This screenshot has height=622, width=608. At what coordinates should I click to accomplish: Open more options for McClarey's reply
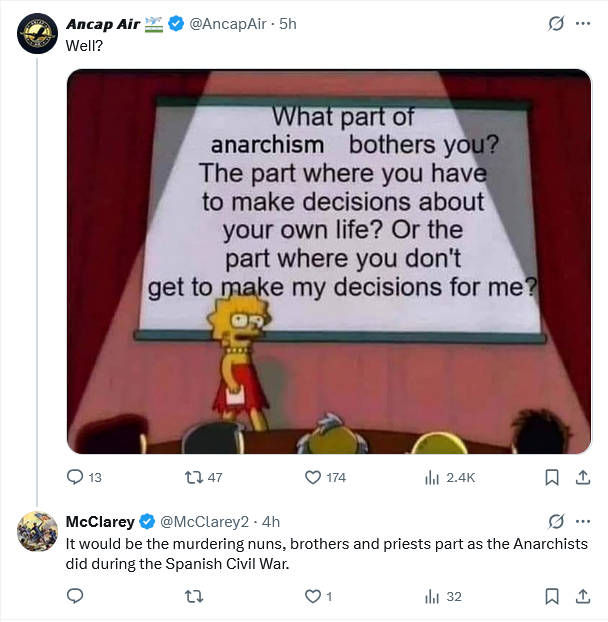[x=583, y=521]
